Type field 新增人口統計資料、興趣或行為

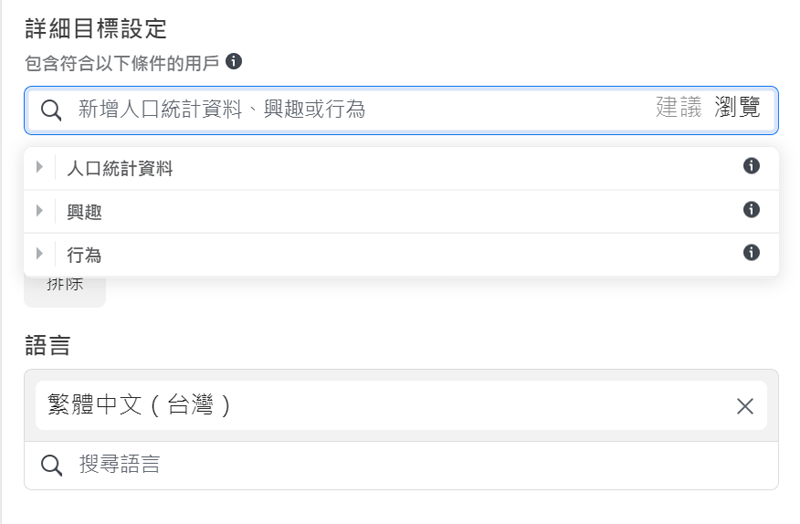pos(350,109)
